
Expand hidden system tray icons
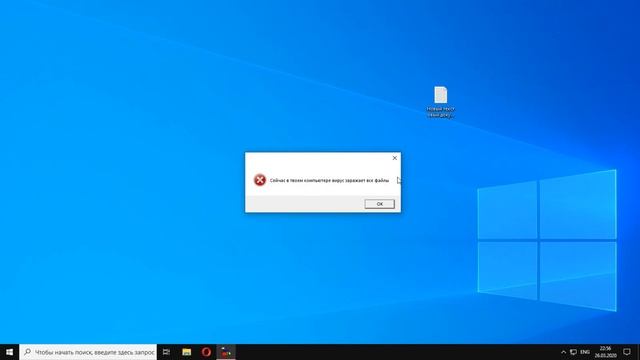pyautogui.click(x=563, y=352)
